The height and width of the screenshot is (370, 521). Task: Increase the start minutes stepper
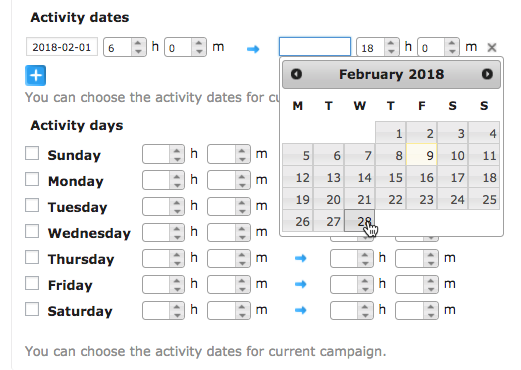coord(199,43)
